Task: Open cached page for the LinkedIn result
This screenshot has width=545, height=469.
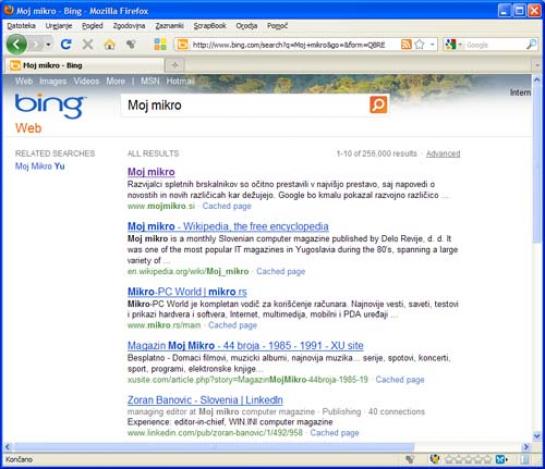Action: click(x=334, y=433)
